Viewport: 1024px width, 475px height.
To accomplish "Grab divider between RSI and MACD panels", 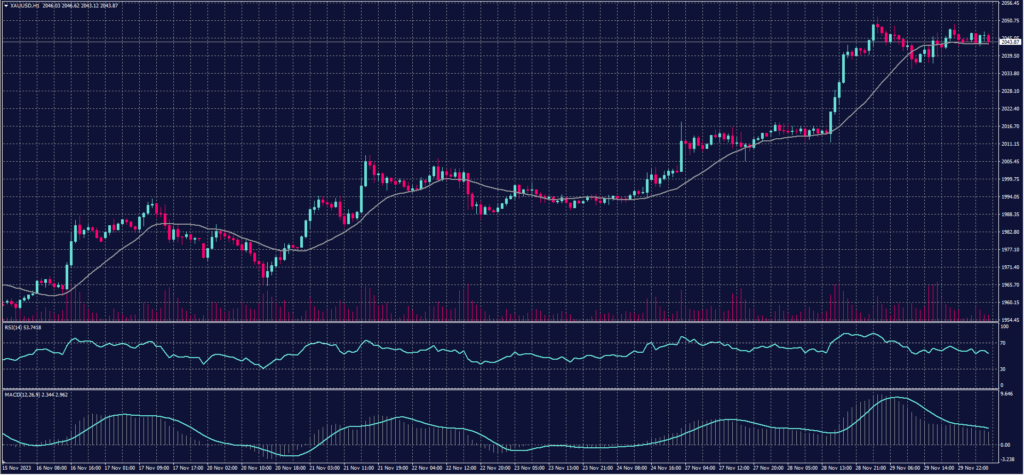I will pos(500,387).
